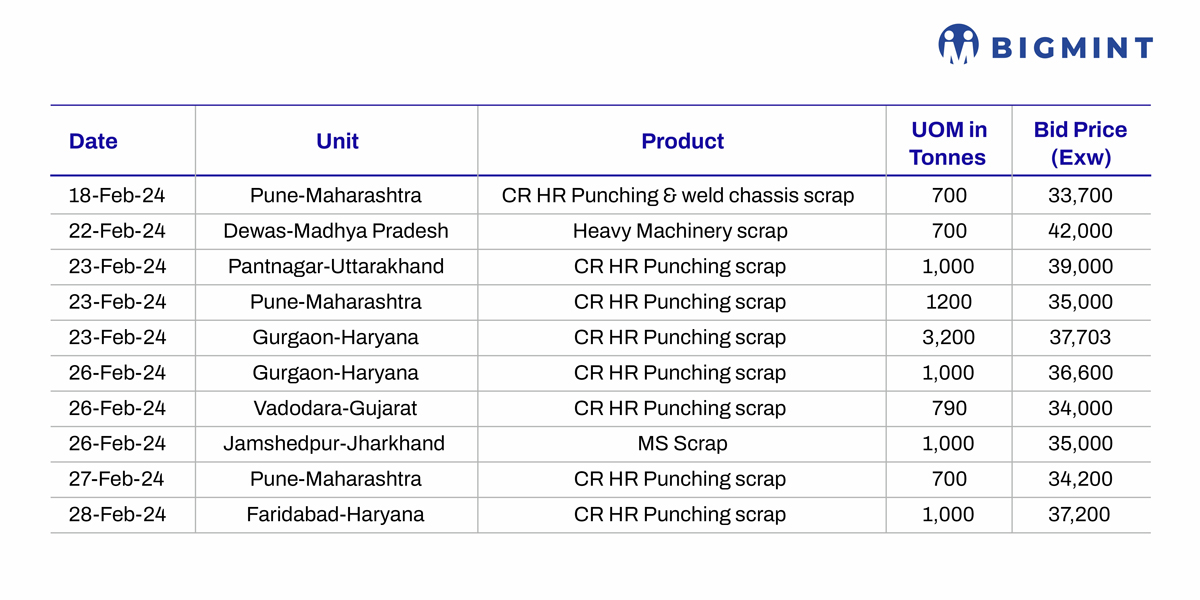The image size is (1200, 600).
Task: Select the 27-Feb-24 date cell
Action: click(117, 479)
